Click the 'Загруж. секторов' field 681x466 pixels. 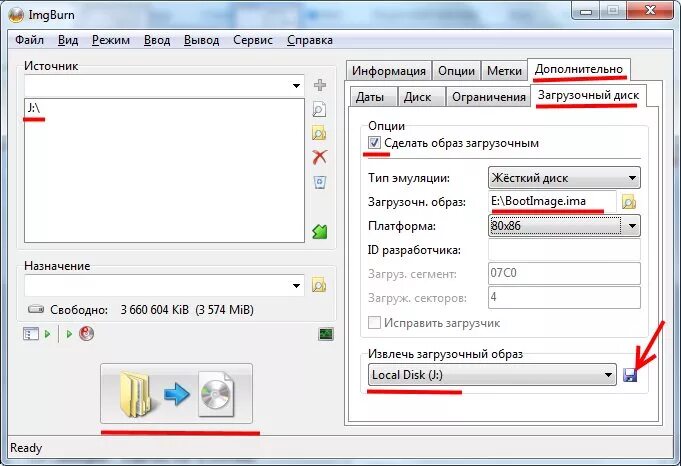564,297
